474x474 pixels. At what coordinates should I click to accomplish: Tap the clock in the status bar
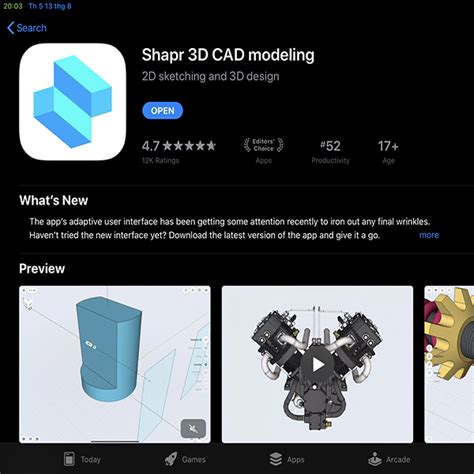[x=13, y=6]
